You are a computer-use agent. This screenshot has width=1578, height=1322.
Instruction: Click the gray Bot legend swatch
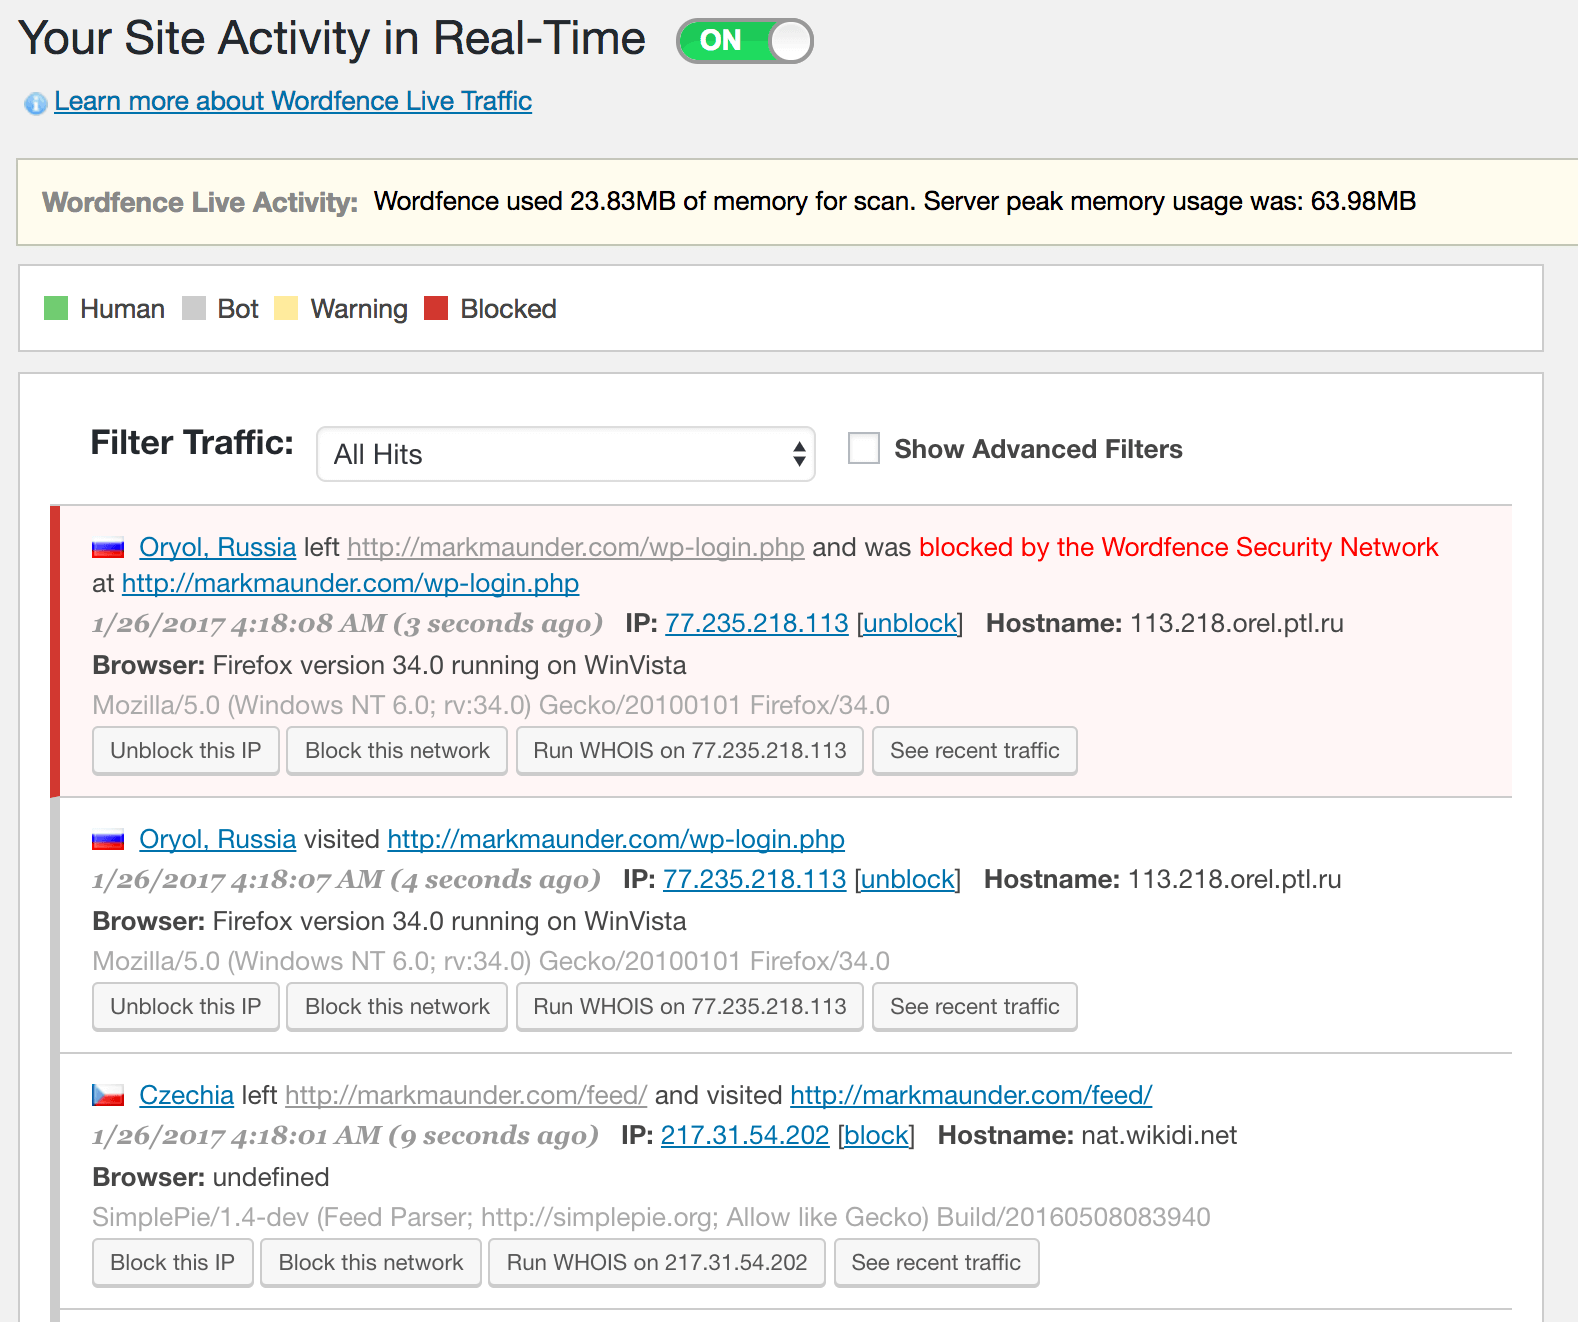tap(194, 308)
